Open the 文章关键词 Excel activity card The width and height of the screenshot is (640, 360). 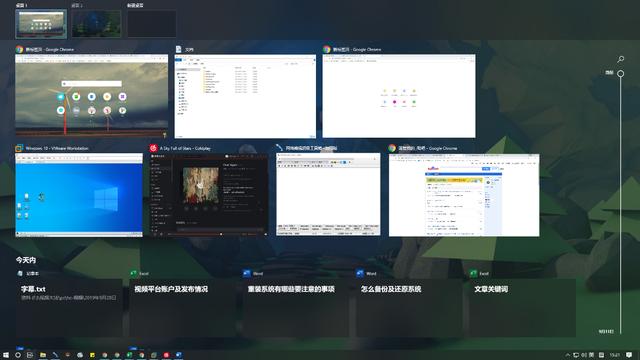tap(522, 308)
